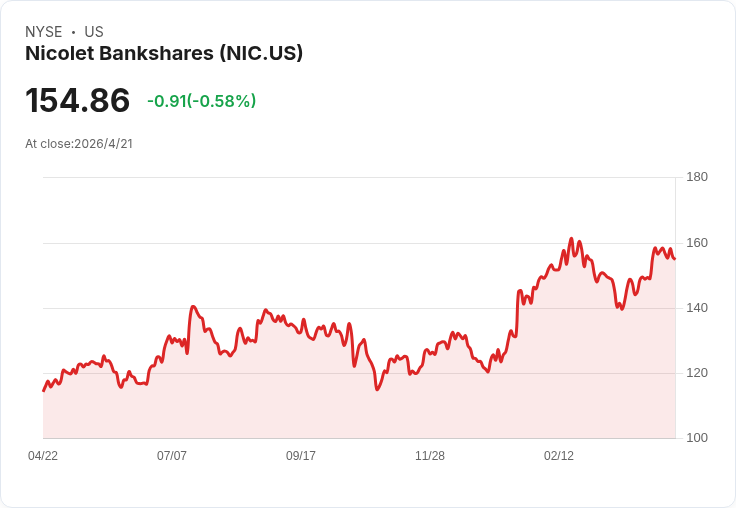736x508 pixels.
Task: Click the 02/12 date on the x-axis
Action: (x=559, y=456)
